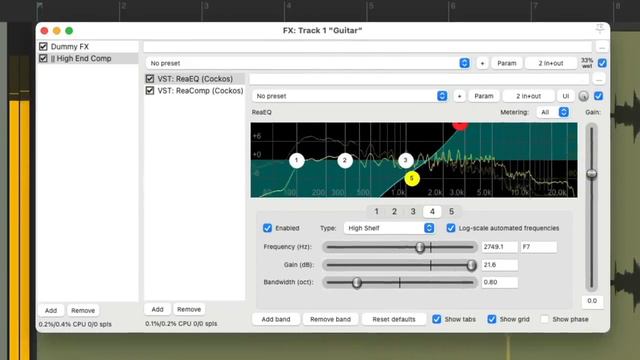Click the vertical output Gain fader handle

click(x=592, y=174)
